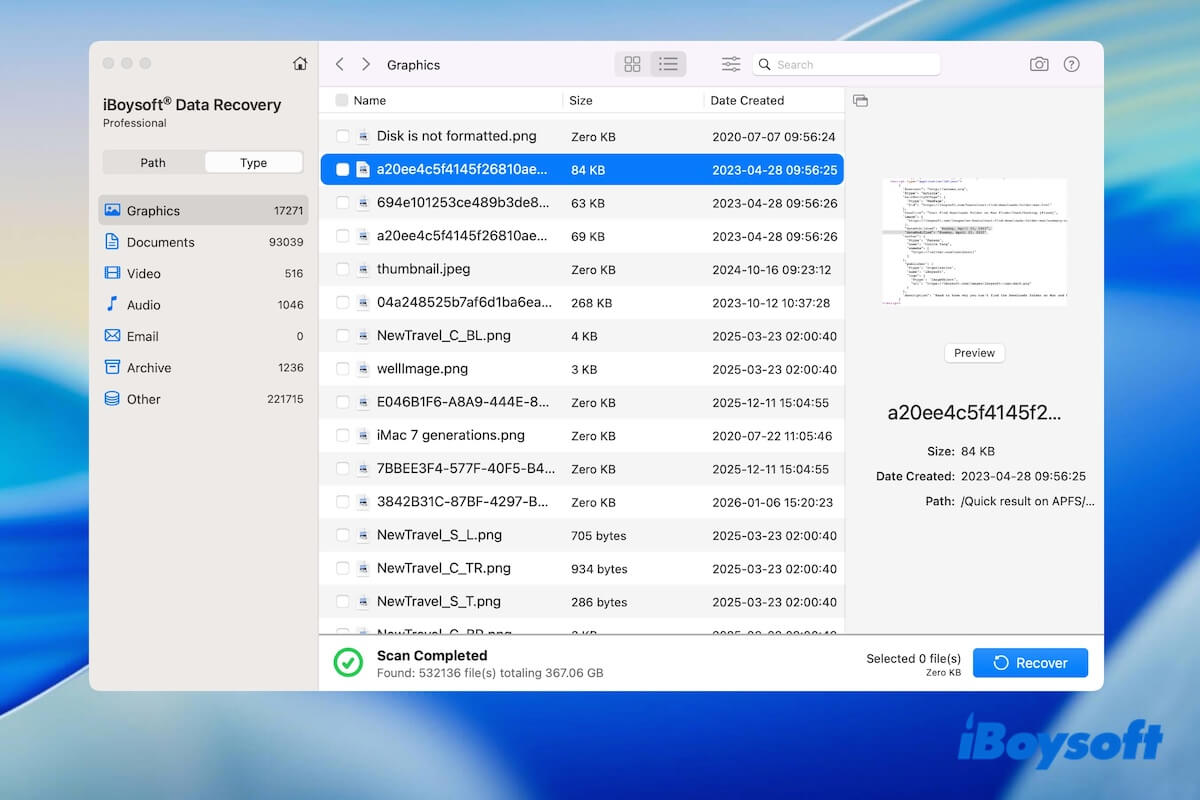Navigate back with the left chevron

click(339, 64)
